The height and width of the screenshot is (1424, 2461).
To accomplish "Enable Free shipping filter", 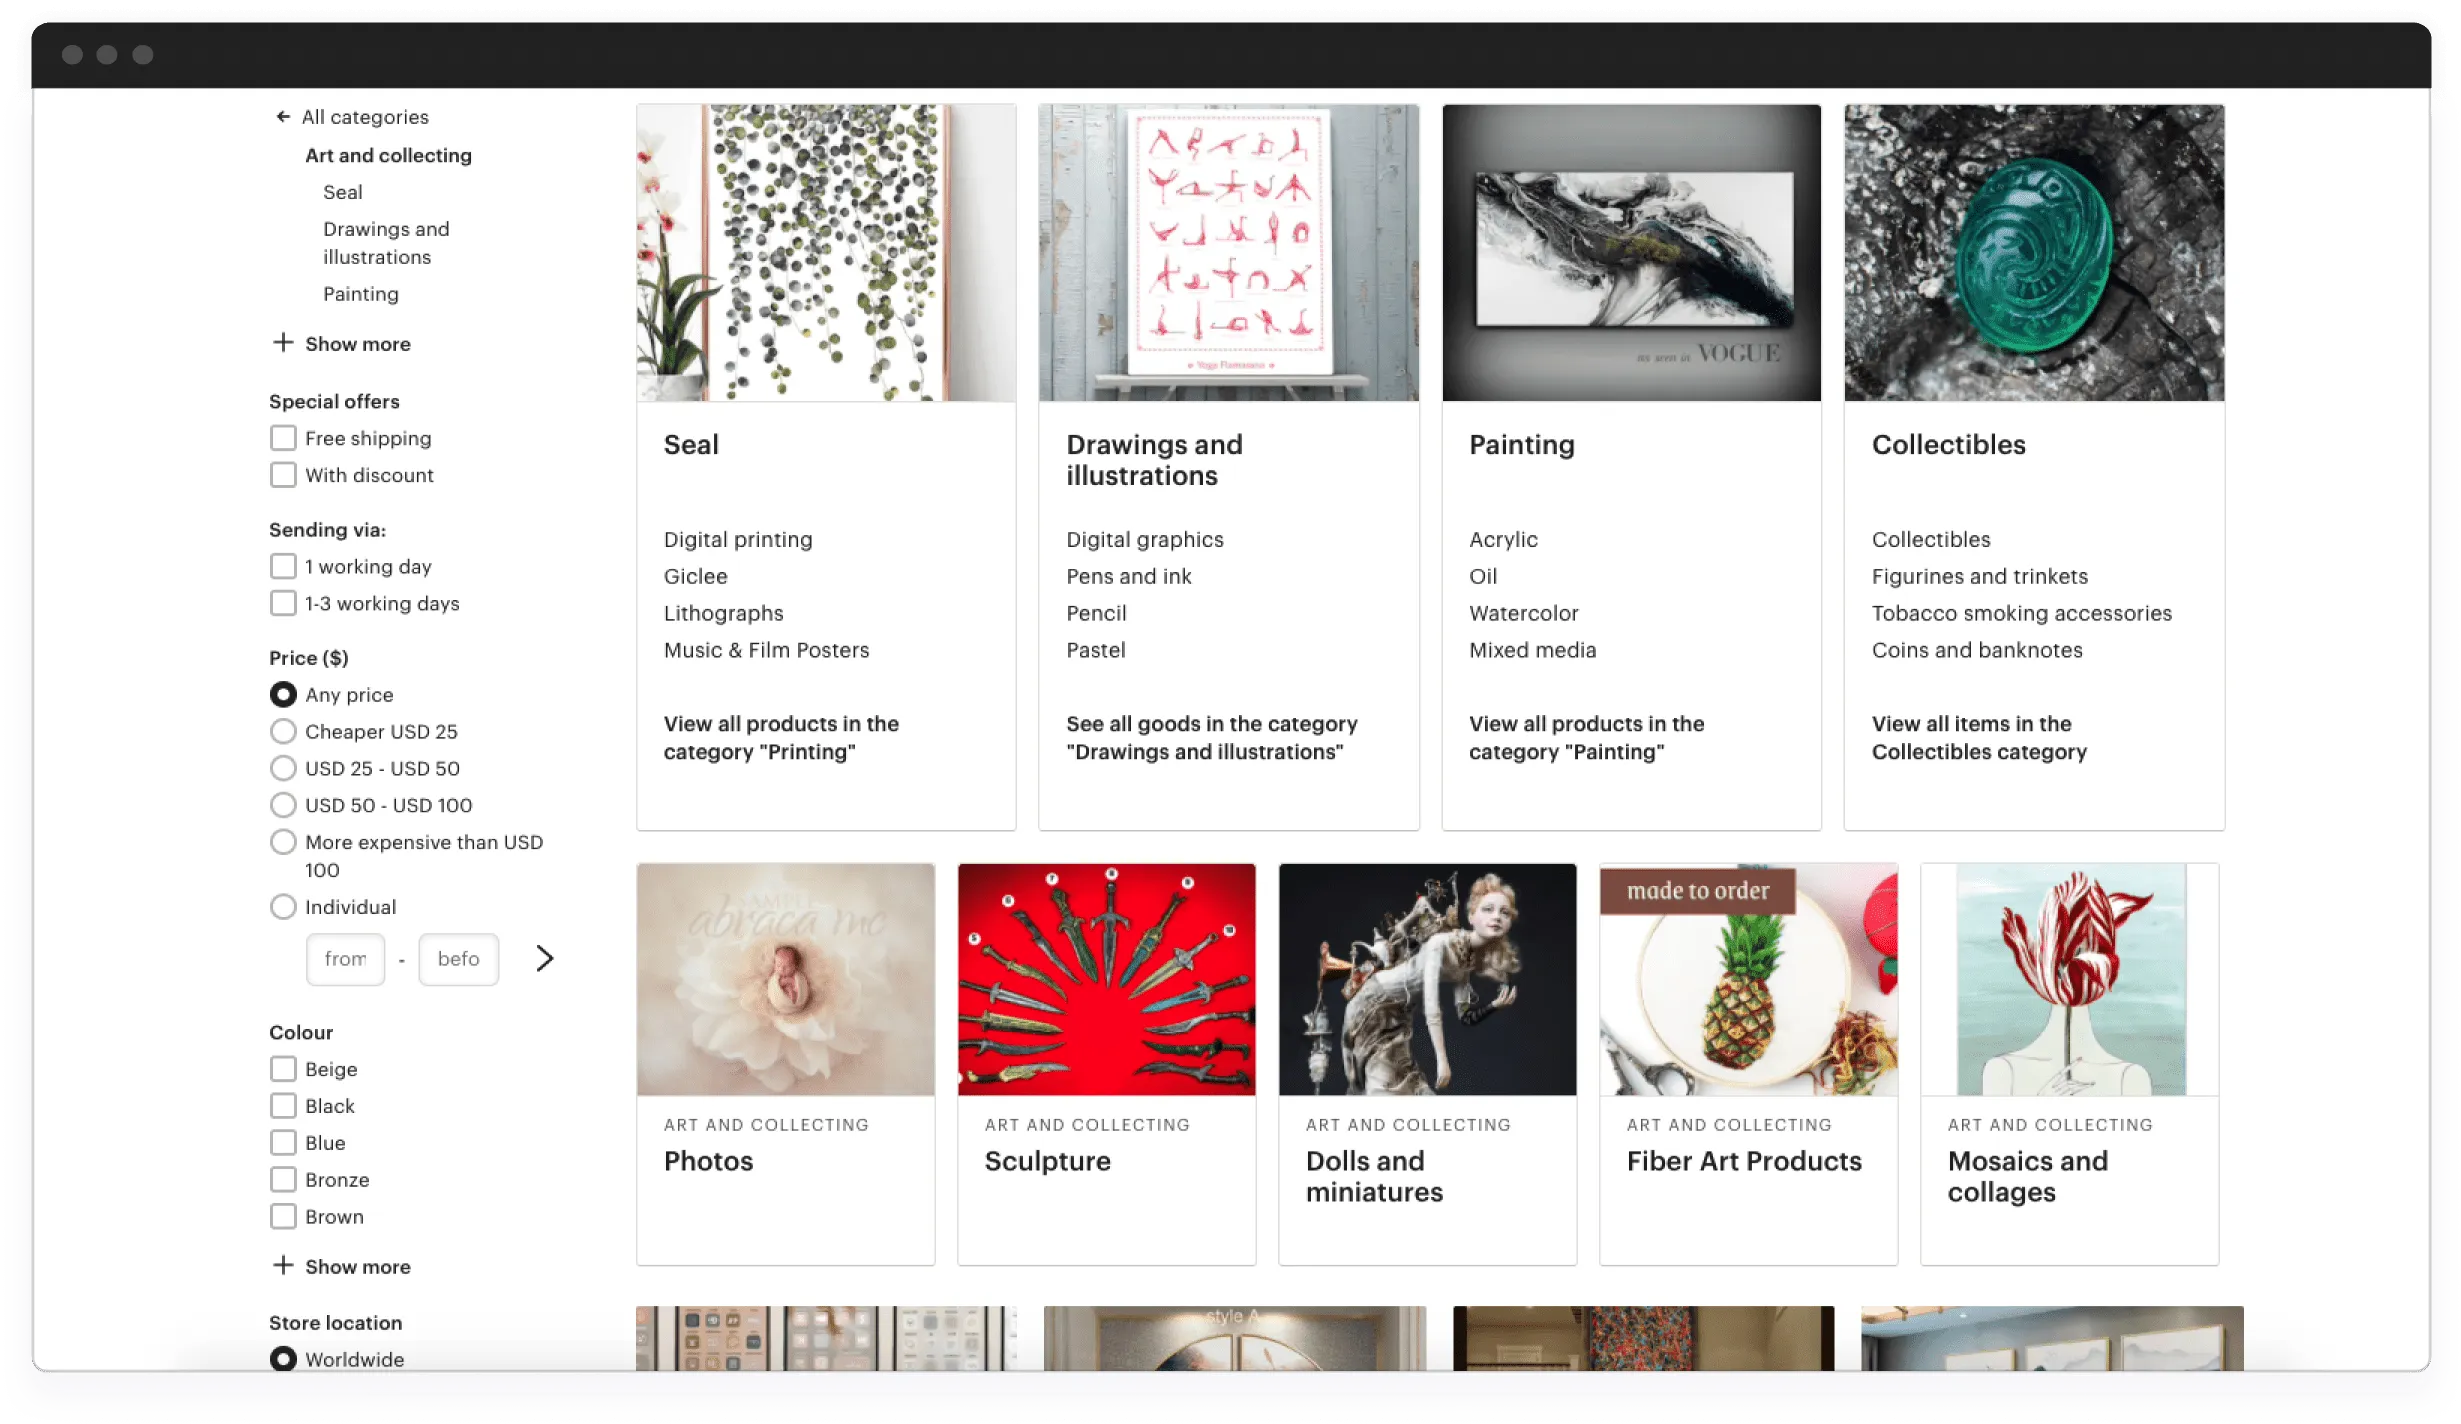I will pos(281,436).
